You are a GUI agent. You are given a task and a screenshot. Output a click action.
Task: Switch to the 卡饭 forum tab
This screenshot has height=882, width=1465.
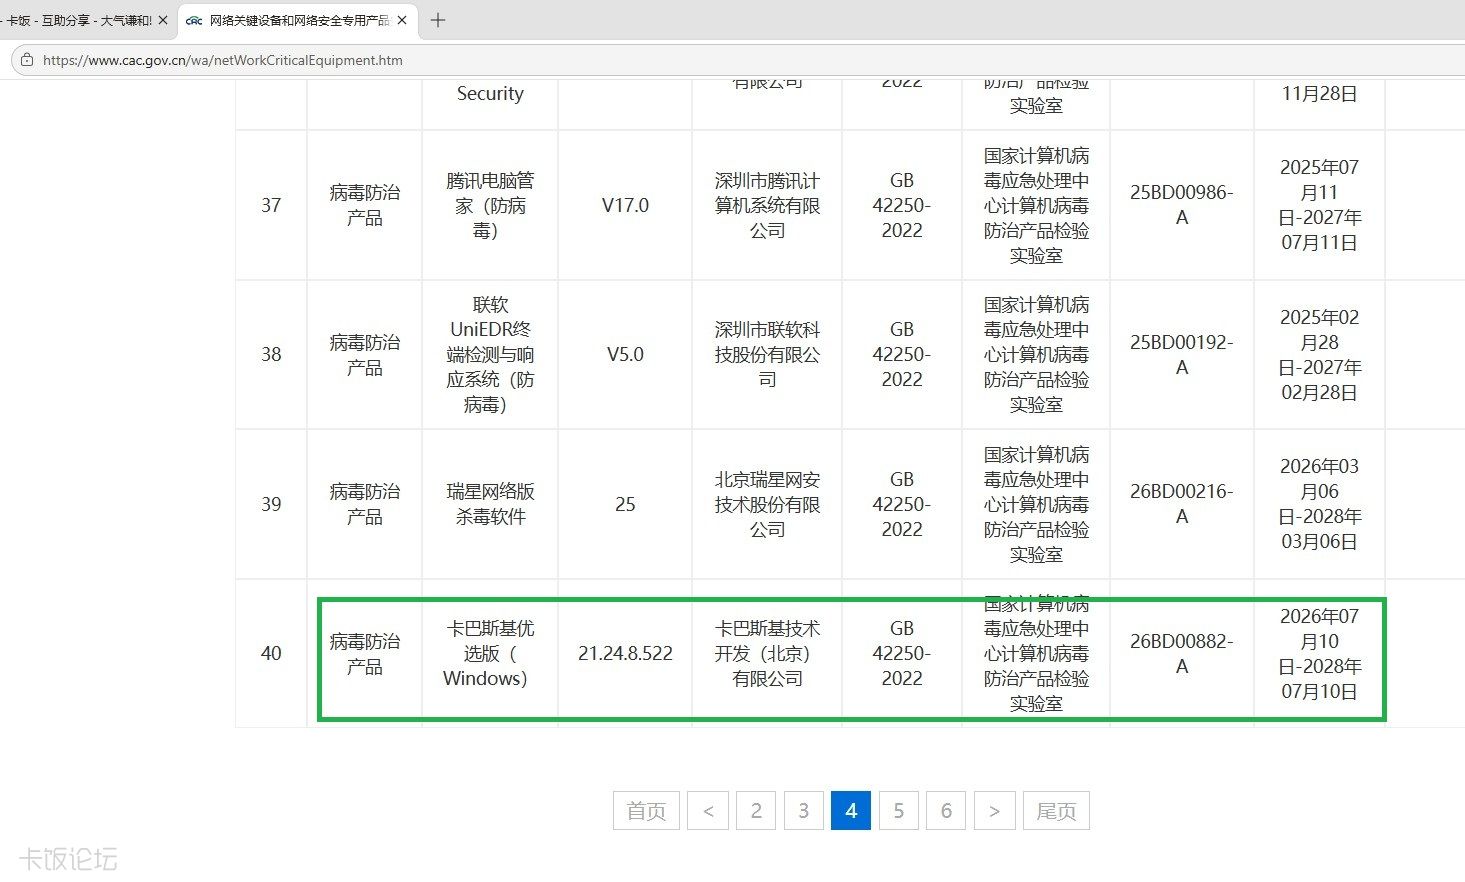80,20
